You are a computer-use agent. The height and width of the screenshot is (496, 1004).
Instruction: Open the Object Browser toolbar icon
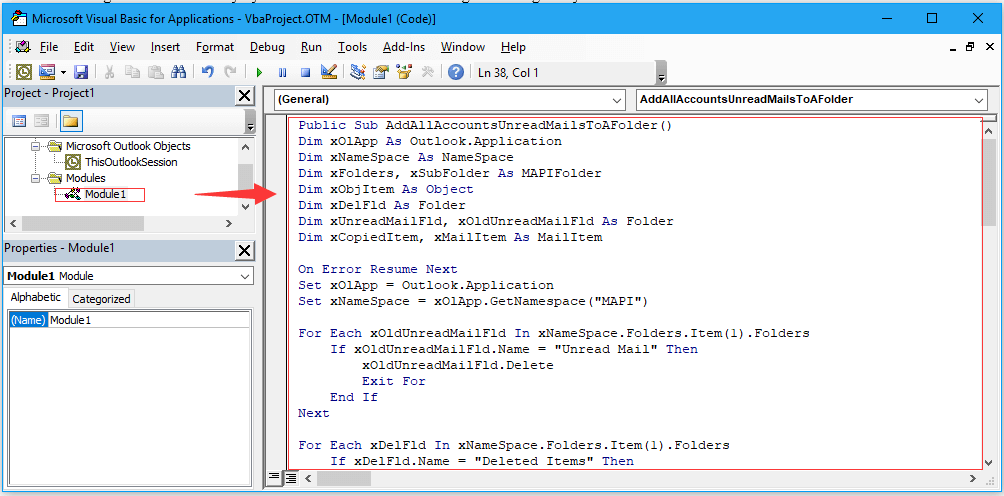404,72
